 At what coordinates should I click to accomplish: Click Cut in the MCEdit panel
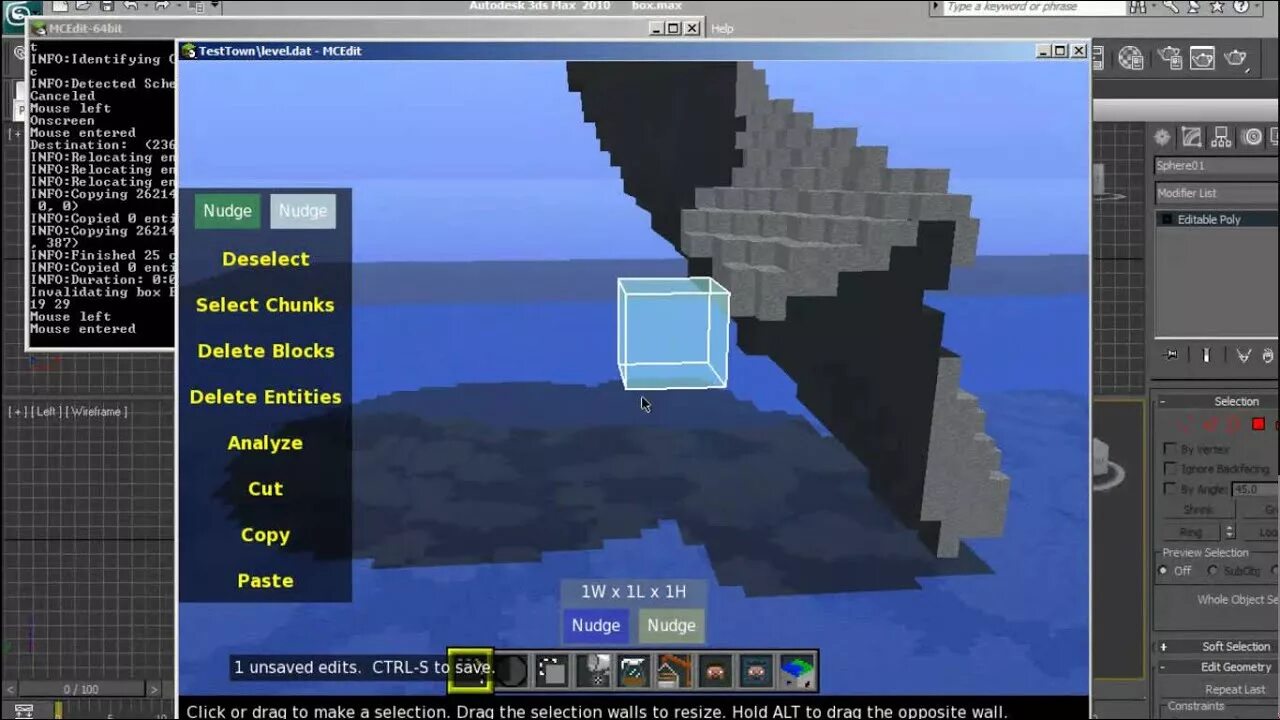pyautogui.click(x=265, y=489)
